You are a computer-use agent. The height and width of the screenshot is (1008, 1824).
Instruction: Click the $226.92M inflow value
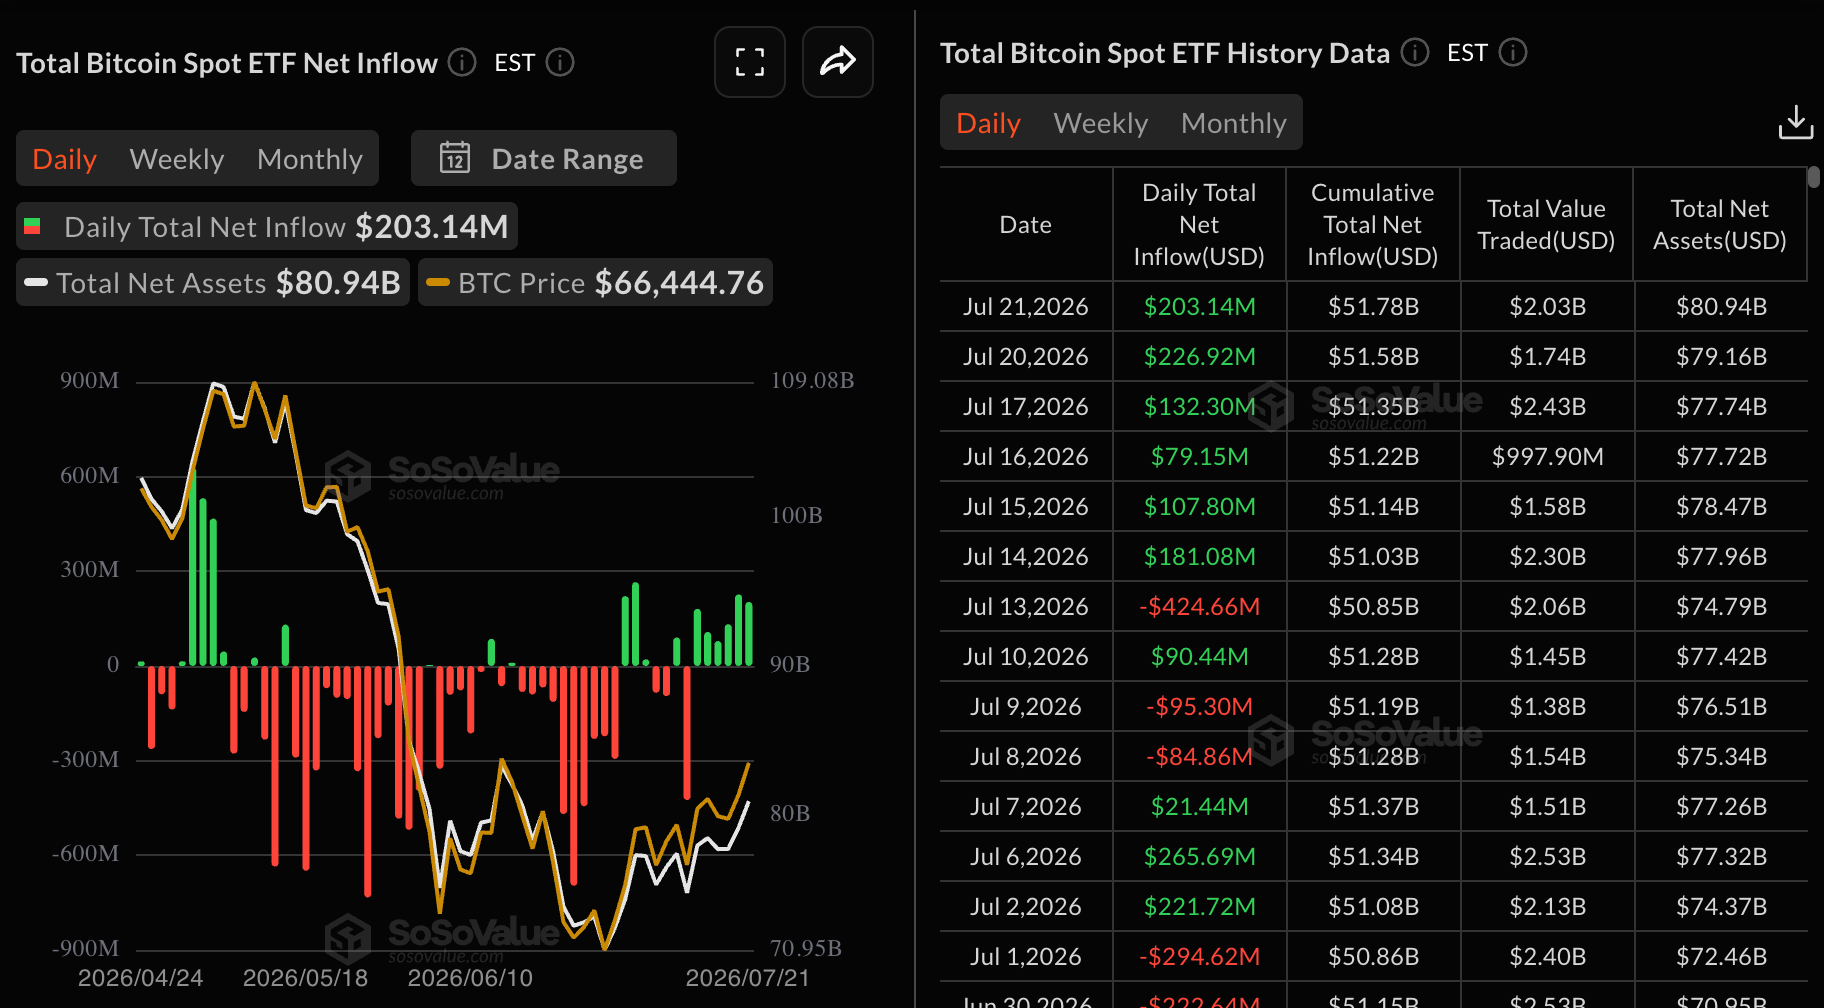coord(1200,357)
